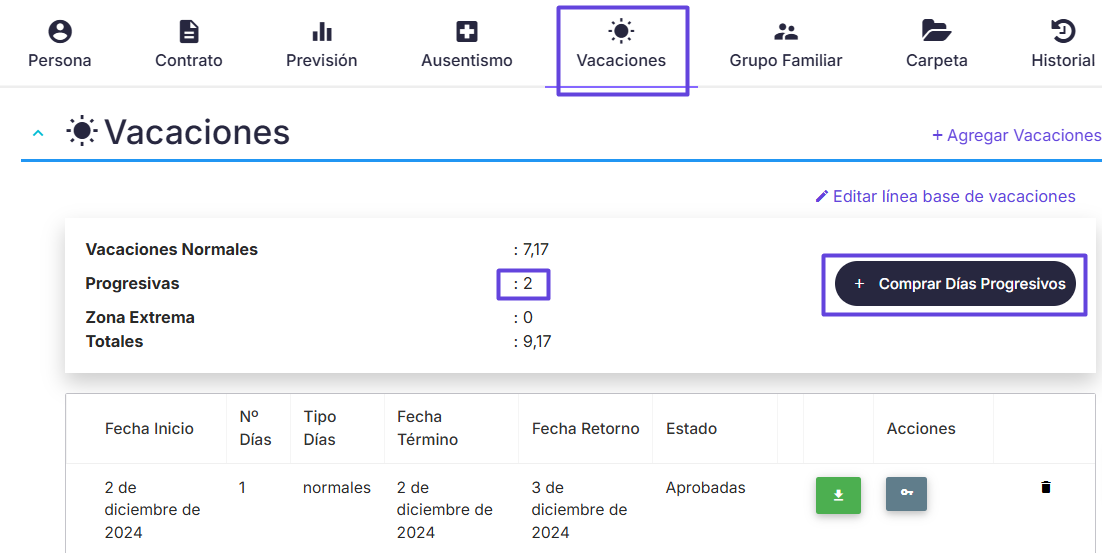Click the Ausentismo medical cross icon
The width and height of the screenshot is (1102, 553).
tap(467, 32)
